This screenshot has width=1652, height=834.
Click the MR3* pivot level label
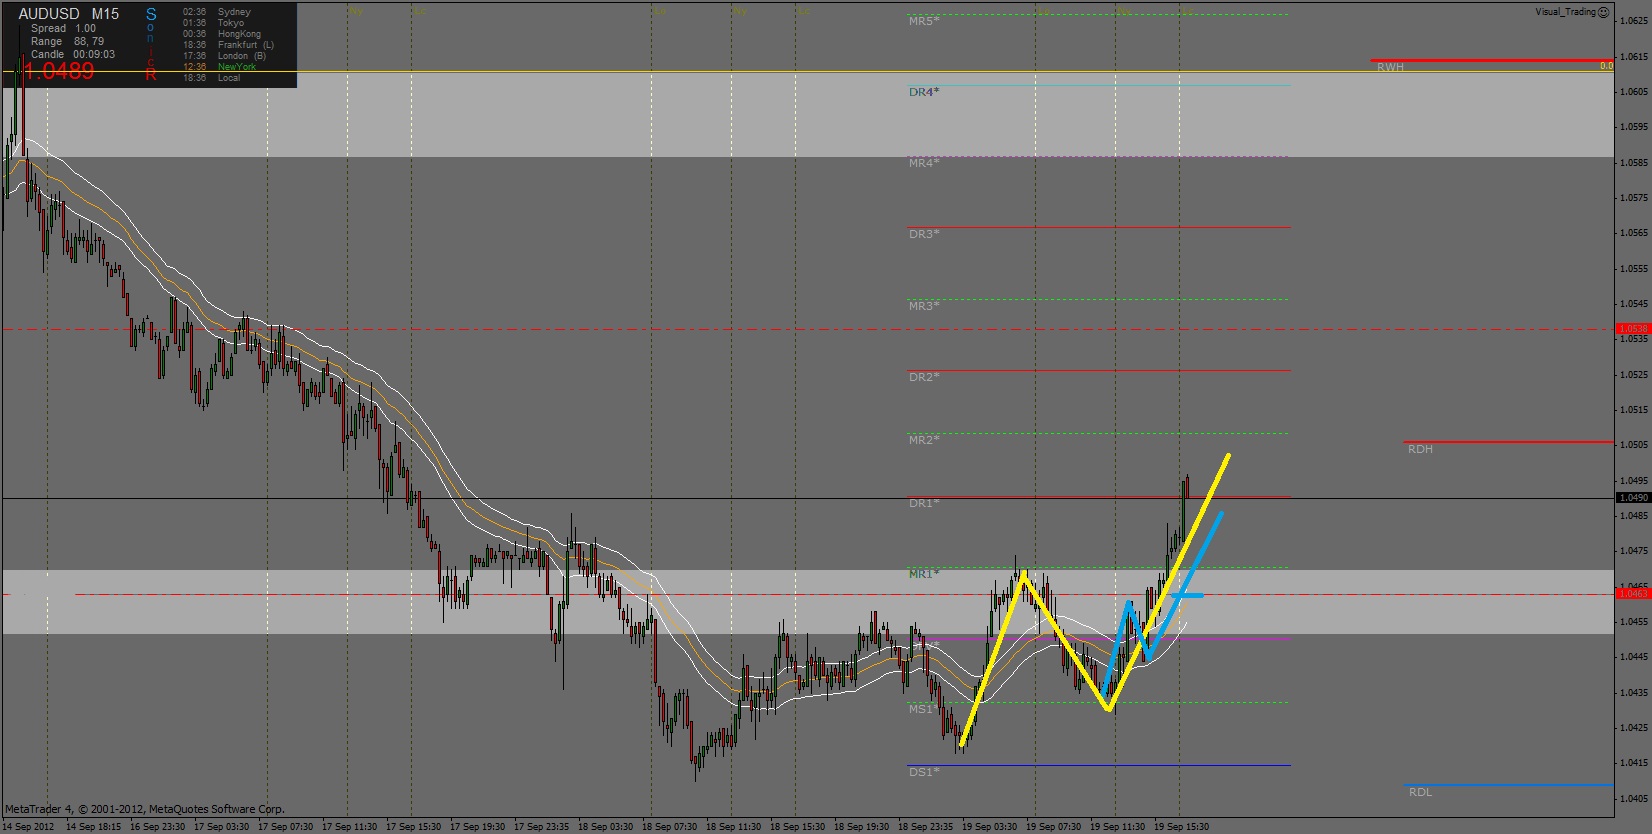coord(924,306)
